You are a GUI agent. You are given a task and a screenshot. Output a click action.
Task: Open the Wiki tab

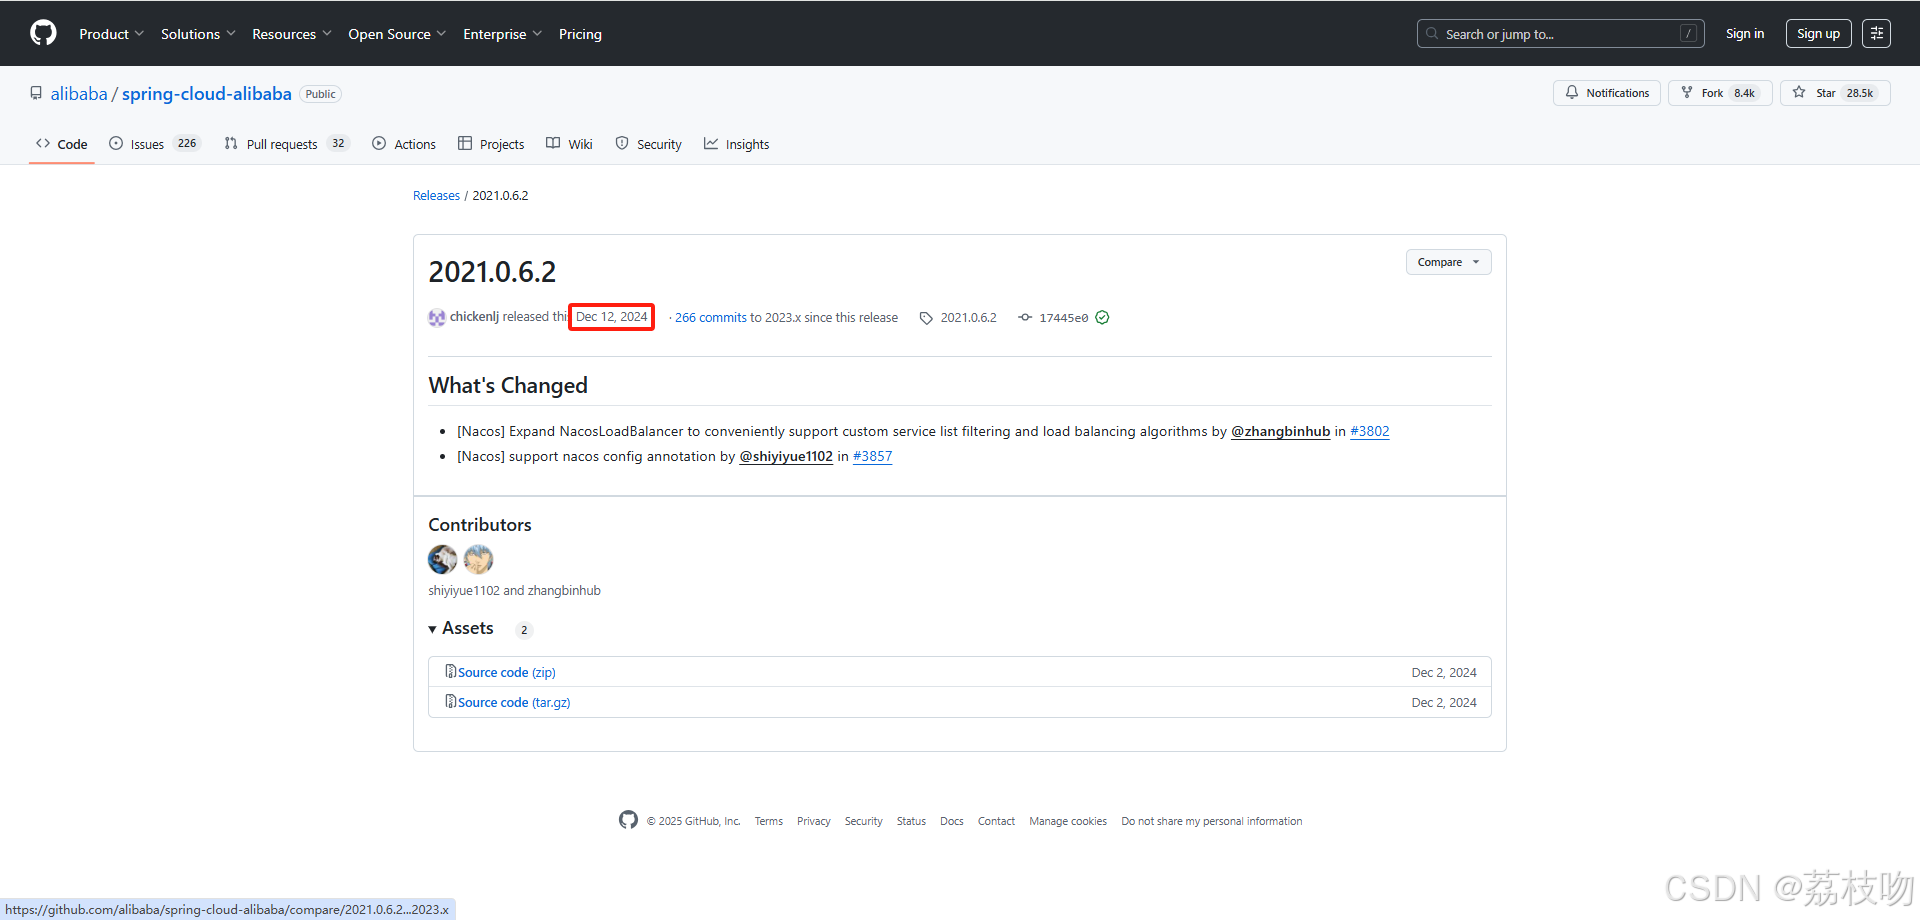coord(569,144)
